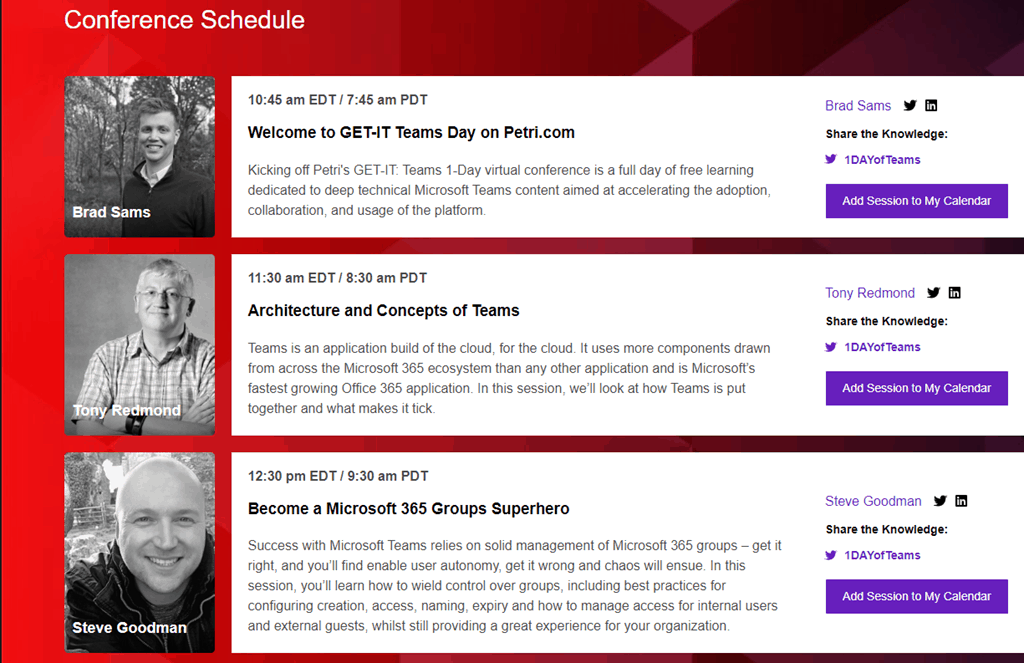Image resolution: width=1024 pixels, height=663 pixels.
Task: Open the Tony Redmond speaker name link
Action: (870, 293)
